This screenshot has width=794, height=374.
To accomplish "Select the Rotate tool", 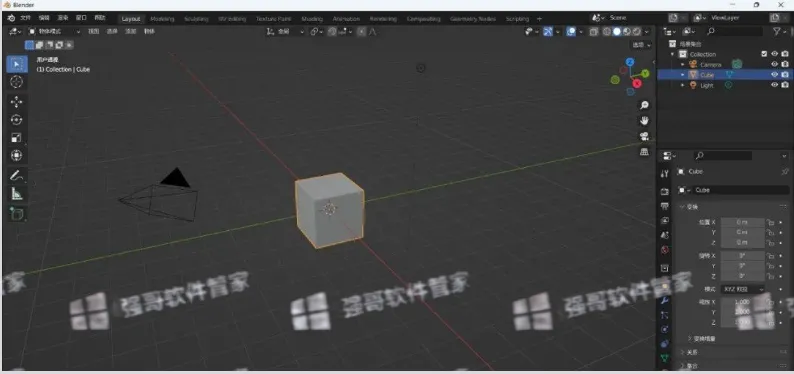I will (17, 120).
